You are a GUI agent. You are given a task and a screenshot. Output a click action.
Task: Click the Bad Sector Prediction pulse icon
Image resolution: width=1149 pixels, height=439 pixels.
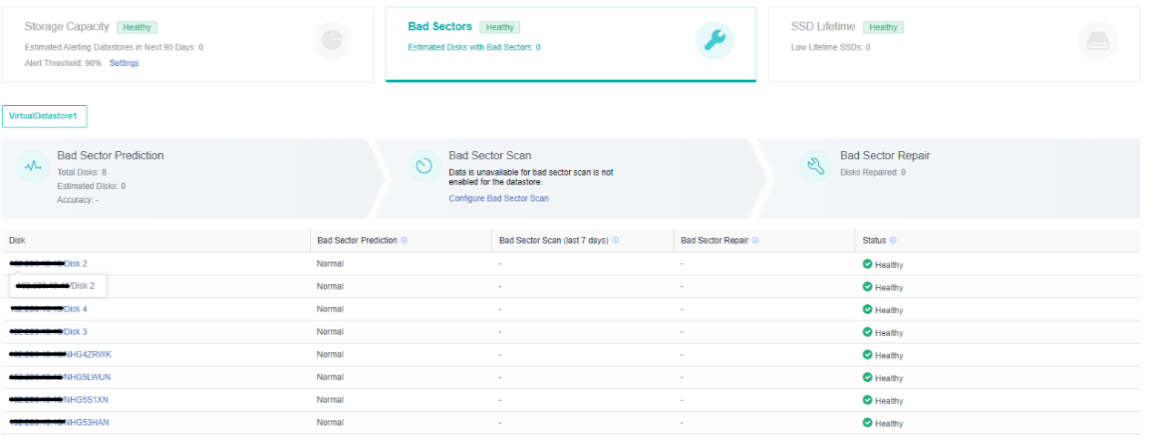pyautogui.click(x=33, y=167)
